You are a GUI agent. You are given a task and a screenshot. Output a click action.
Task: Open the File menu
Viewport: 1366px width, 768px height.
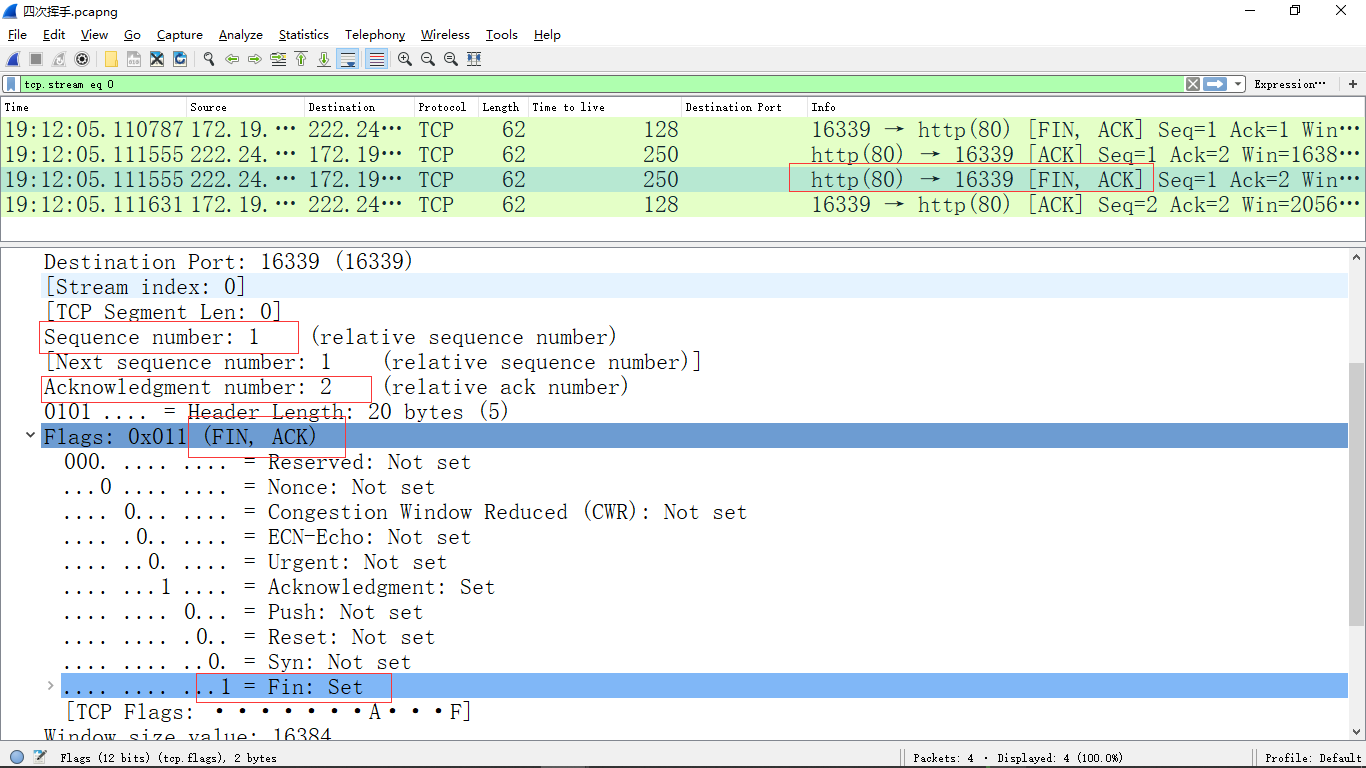pyautogui.click(x=17, y=34)
